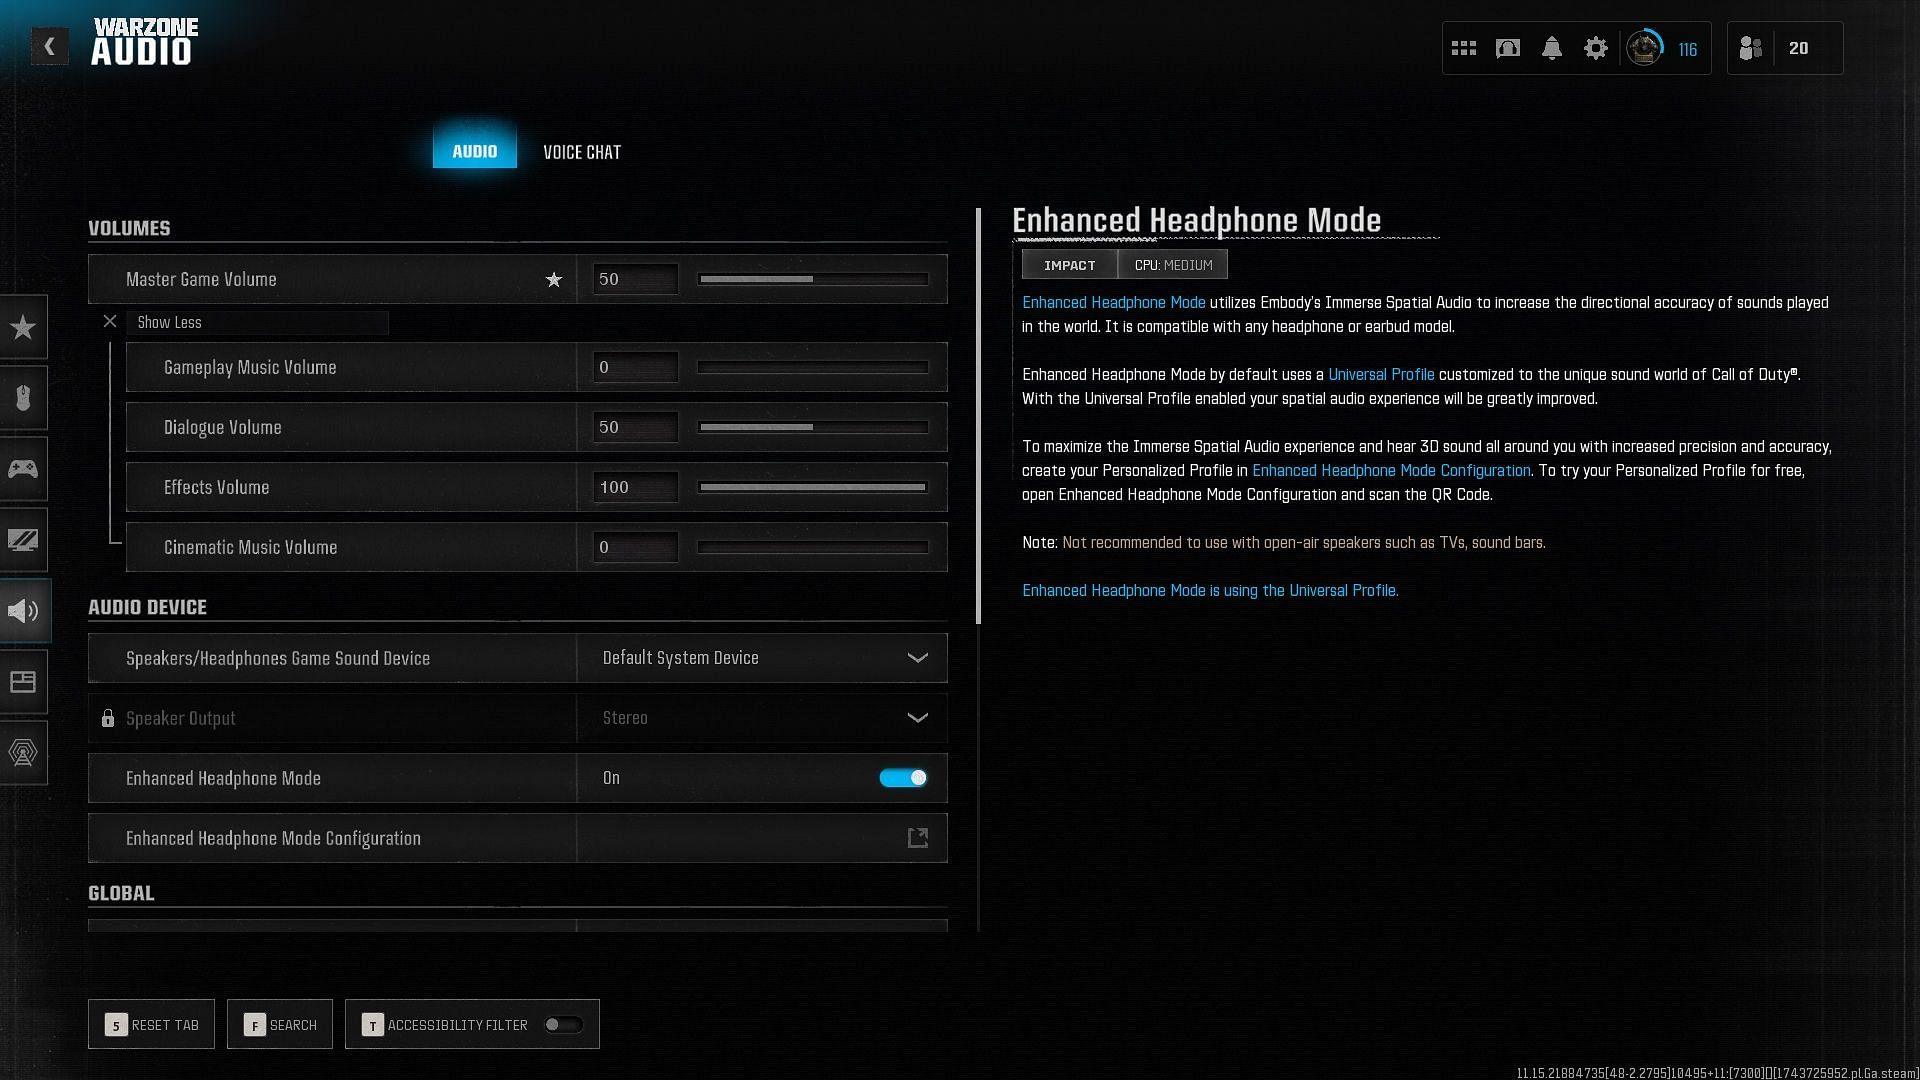Click the lock icon on Speaker Output
Viewport: 1920px width, 1080px height.
108,718
